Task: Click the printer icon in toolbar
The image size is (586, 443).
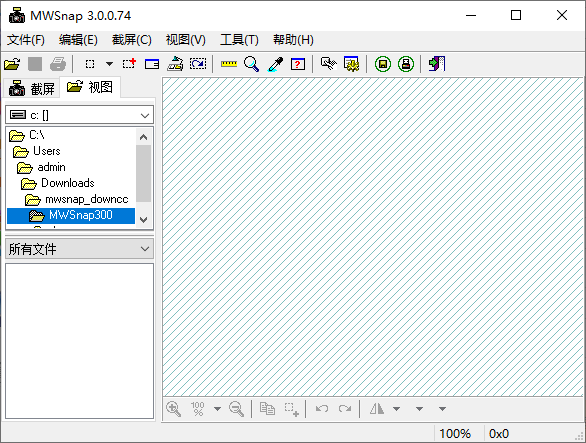Action: coord(58,64)
